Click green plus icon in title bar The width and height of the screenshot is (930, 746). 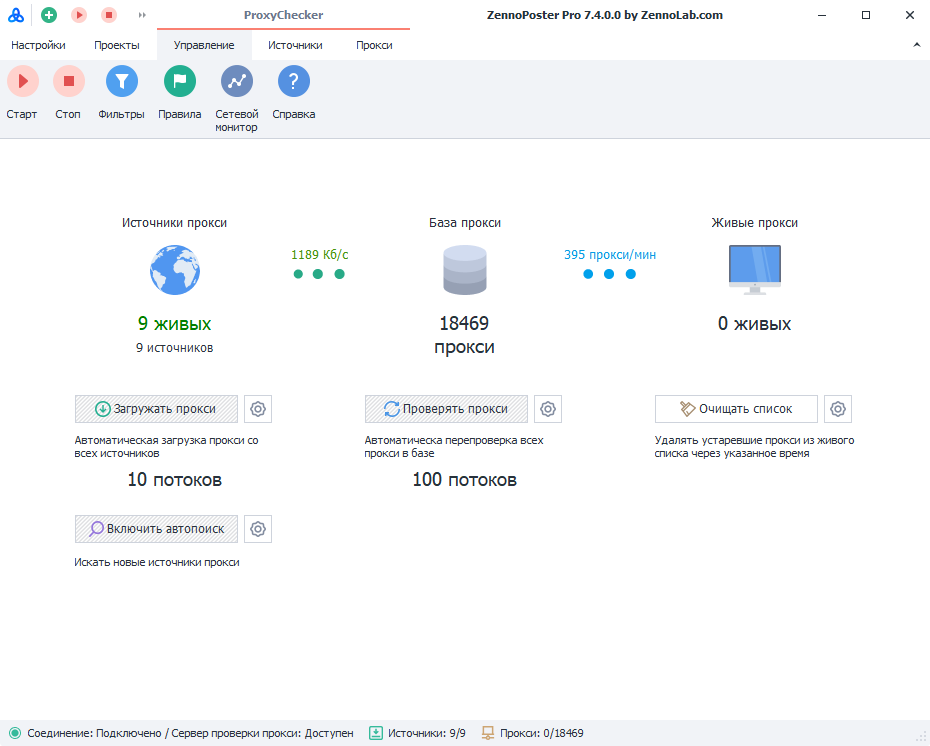coord(49,15)
